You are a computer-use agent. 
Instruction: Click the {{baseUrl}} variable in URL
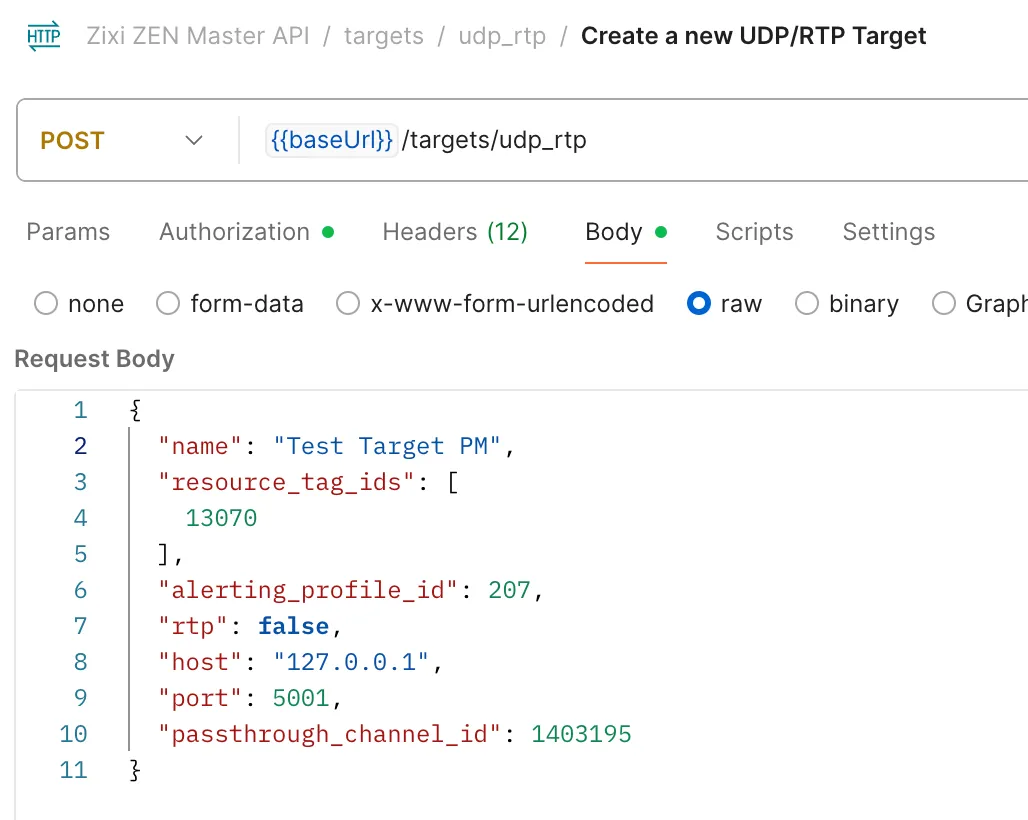click(331, 140)
